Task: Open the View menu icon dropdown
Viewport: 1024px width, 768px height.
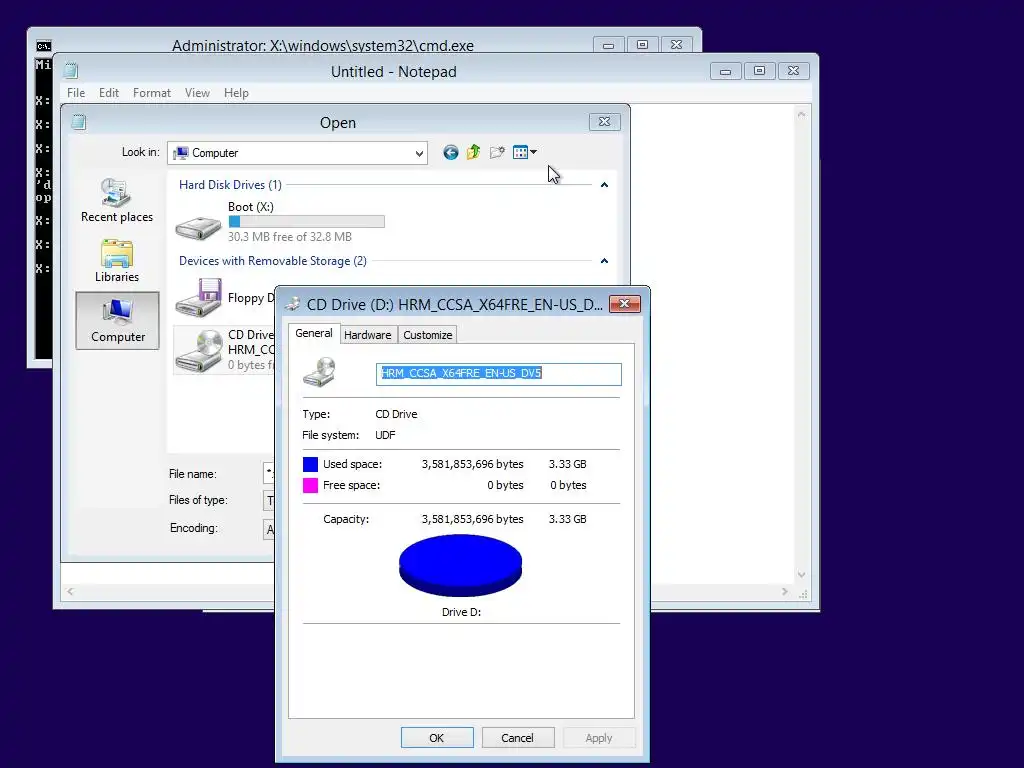Action: point(524,152)
